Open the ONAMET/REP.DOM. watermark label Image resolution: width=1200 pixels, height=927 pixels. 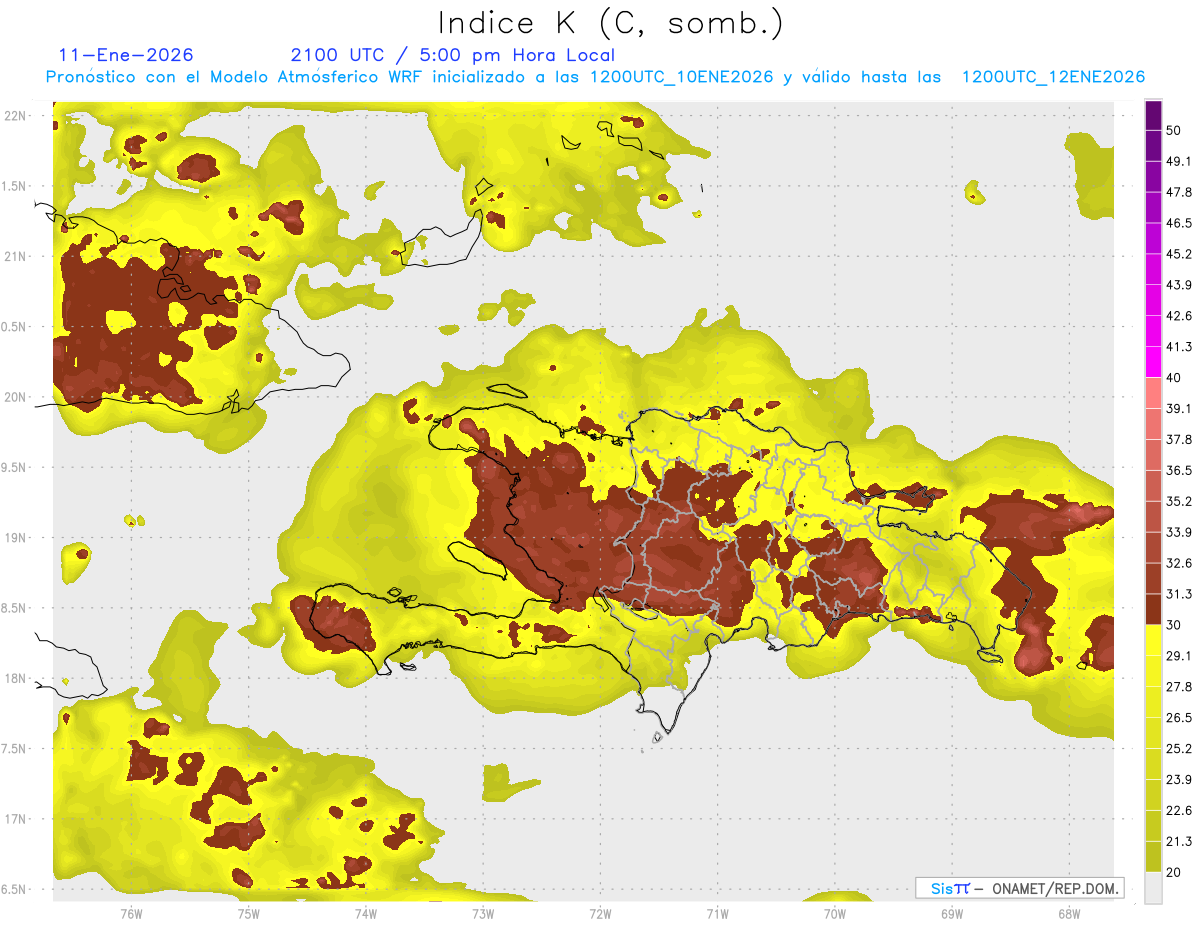coord(1019,888)
